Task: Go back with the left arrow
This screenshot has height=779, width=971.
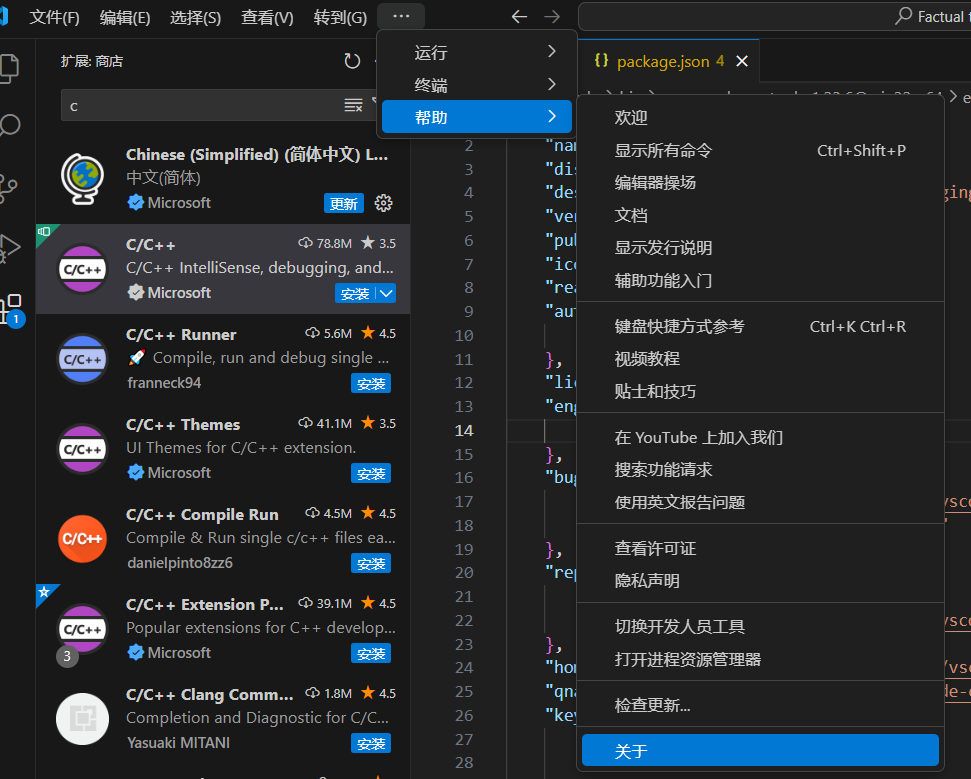Action: (519, 17)
